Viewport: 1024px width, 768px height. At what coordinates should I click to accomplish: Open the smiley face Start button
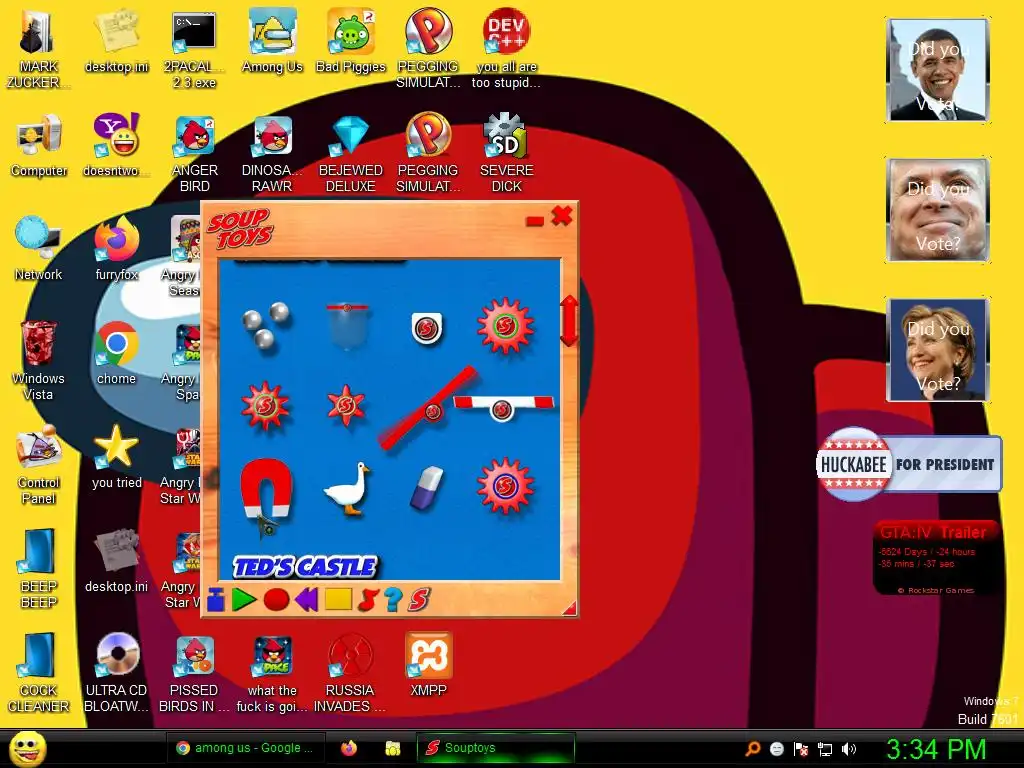coord(27,748)
